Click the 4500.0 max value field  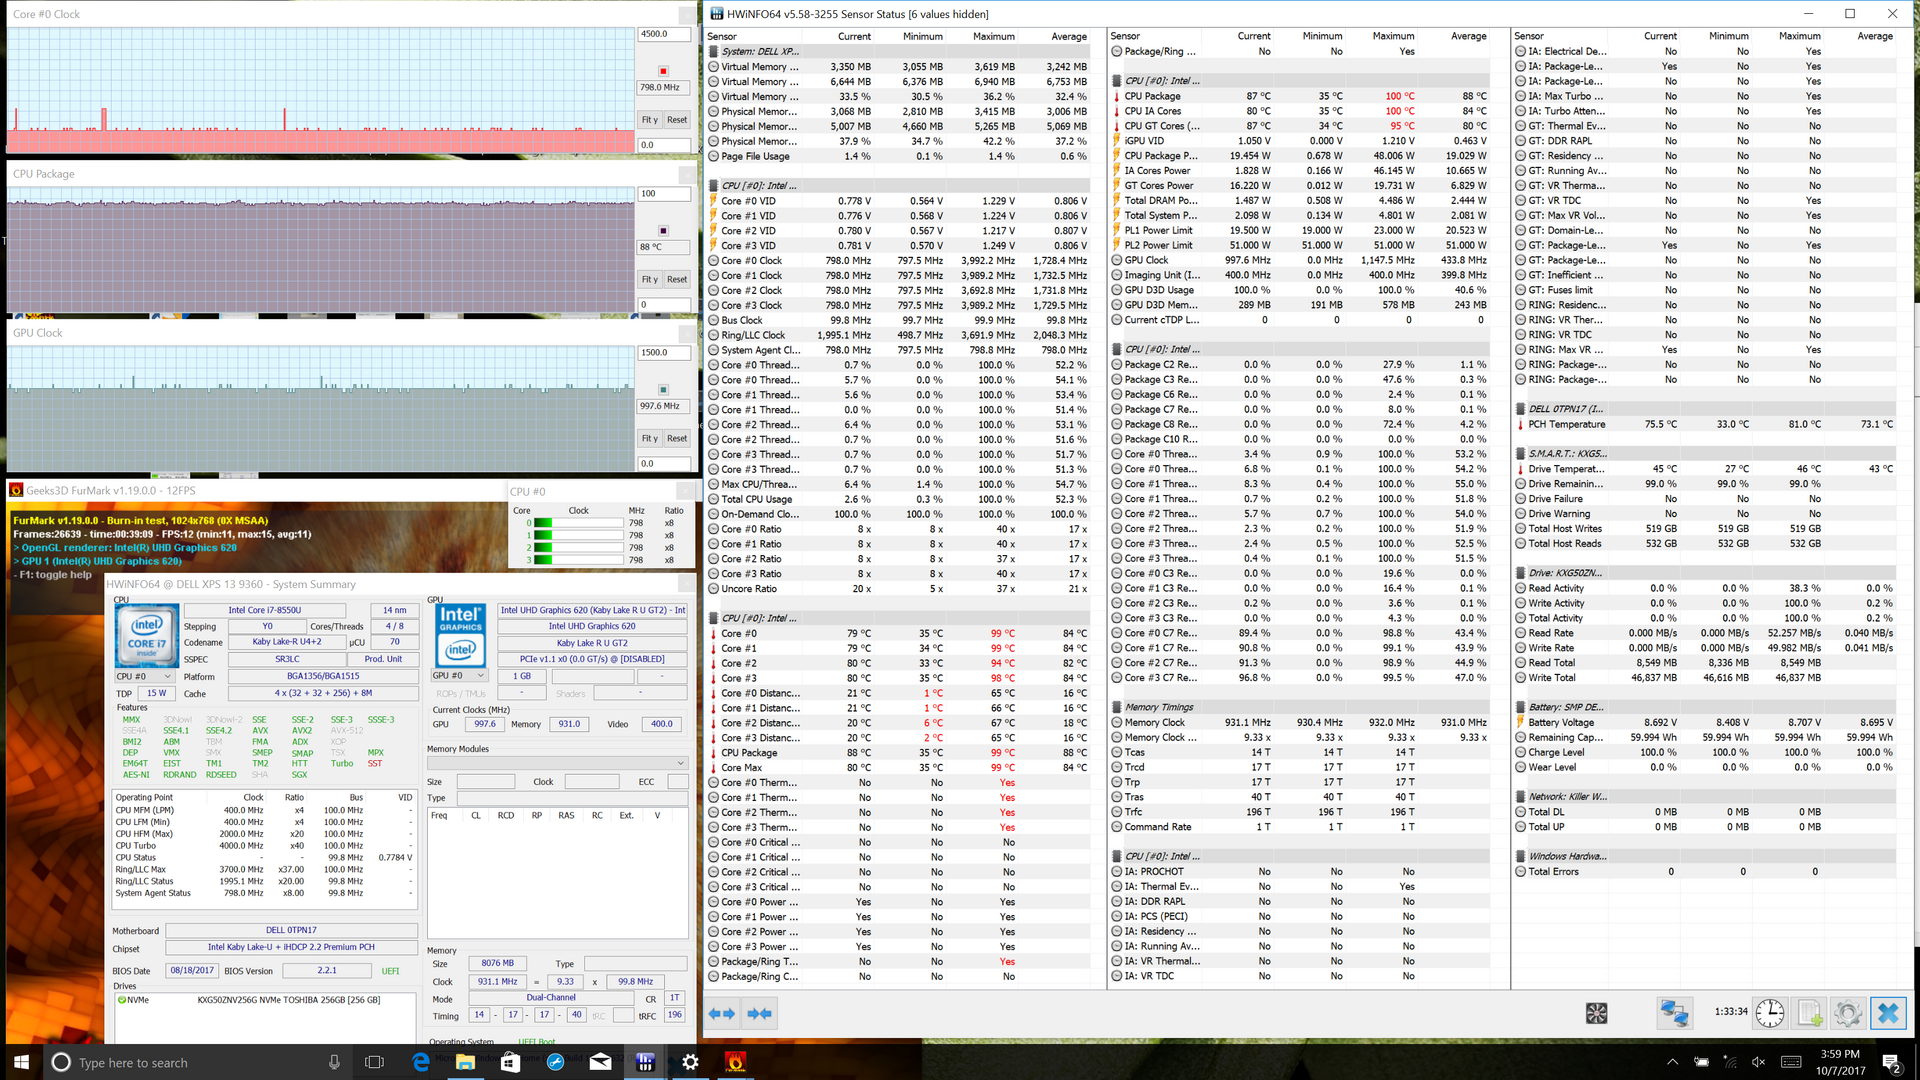coord(664,34)
